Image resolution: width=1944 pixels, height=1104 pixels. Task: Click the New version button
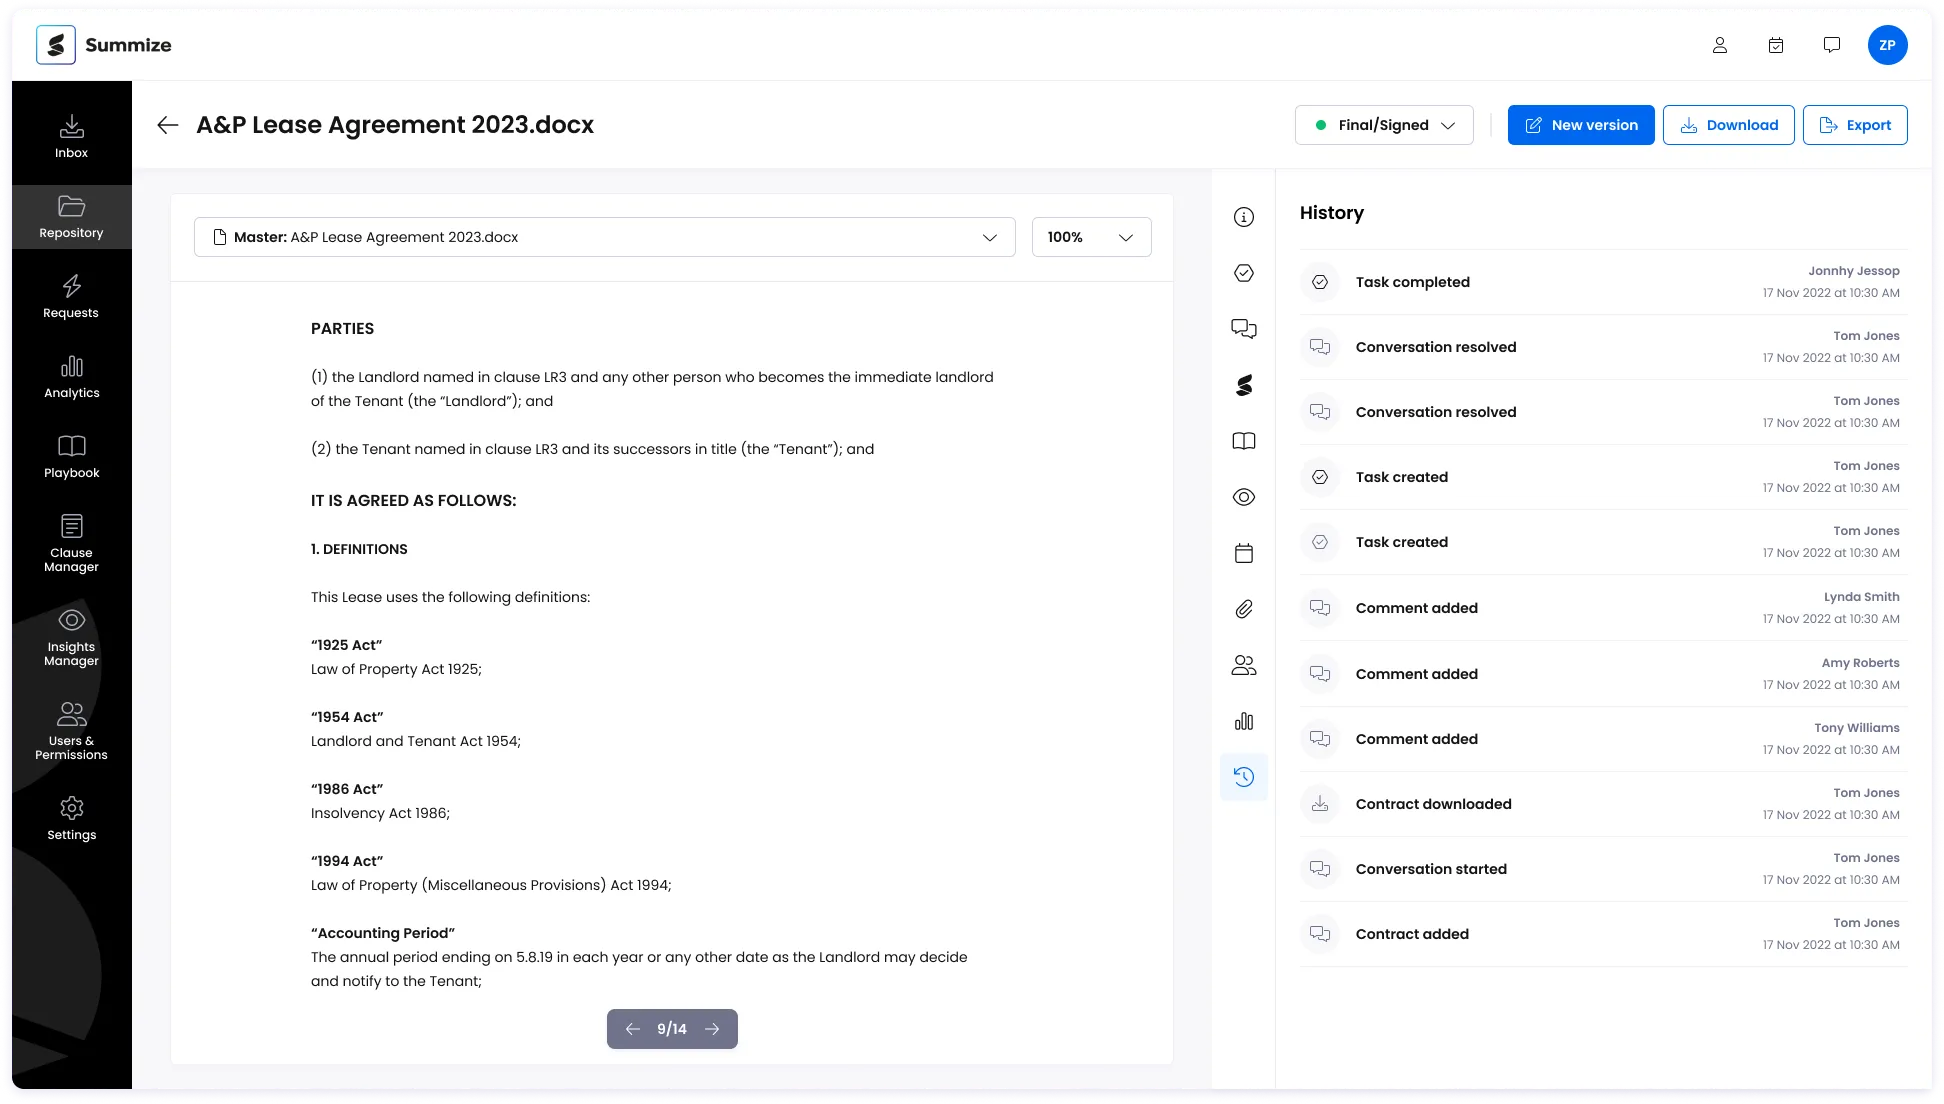click(x=1580, y=124)
